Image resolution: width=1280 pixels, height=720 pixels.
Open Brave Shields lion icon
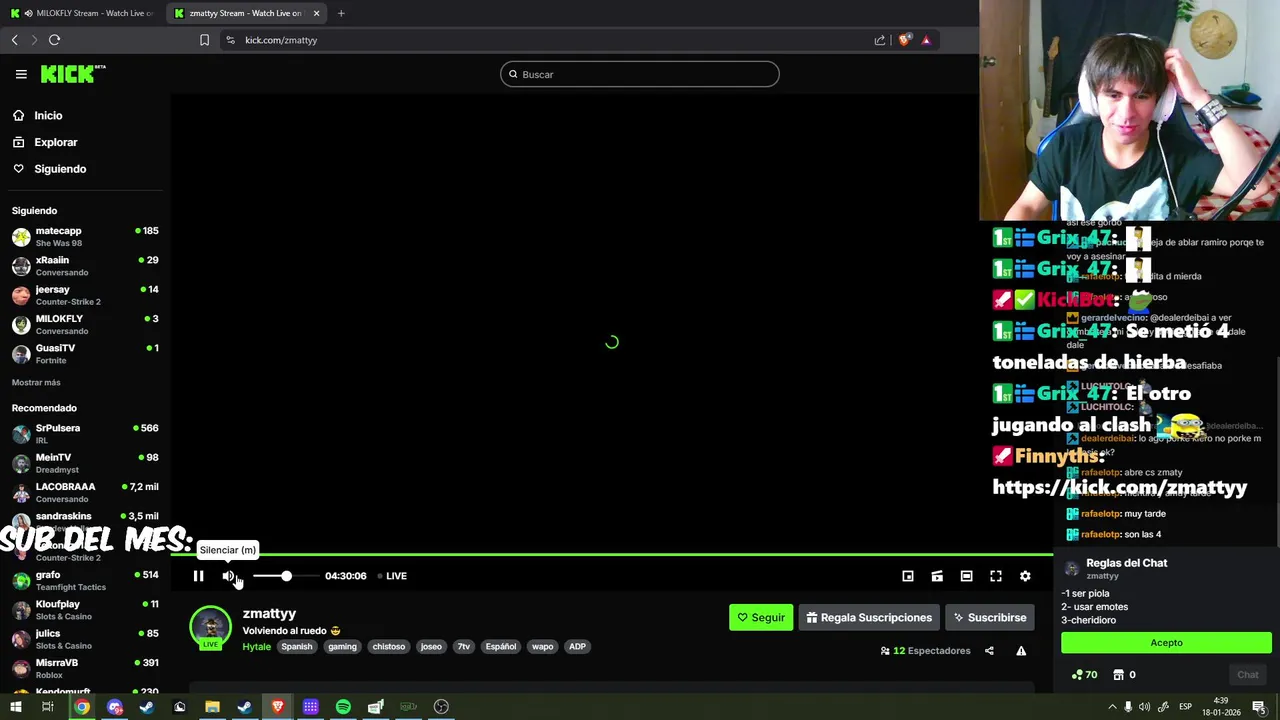coord(905,40)
